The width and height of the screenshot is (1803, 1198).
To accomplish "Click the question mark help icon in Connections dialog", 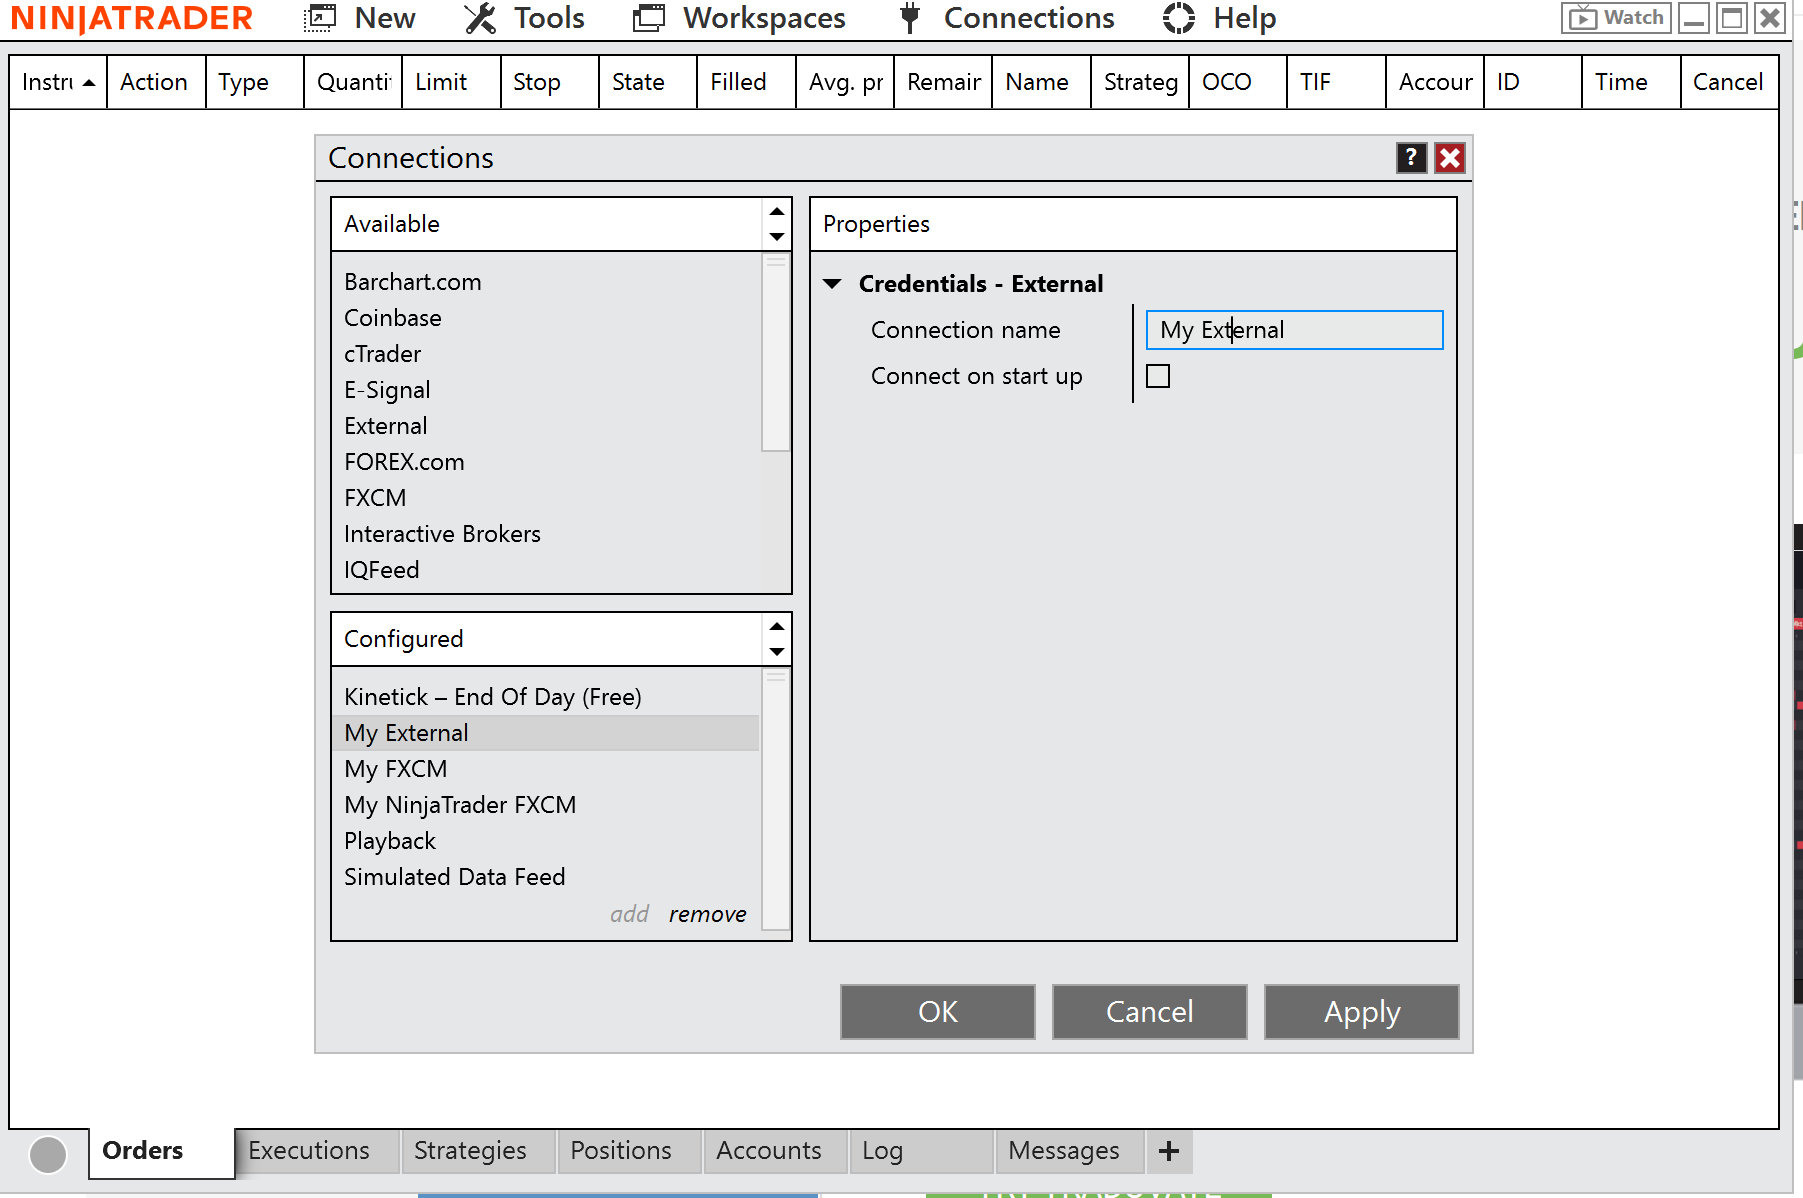I will click(1411, 158).
